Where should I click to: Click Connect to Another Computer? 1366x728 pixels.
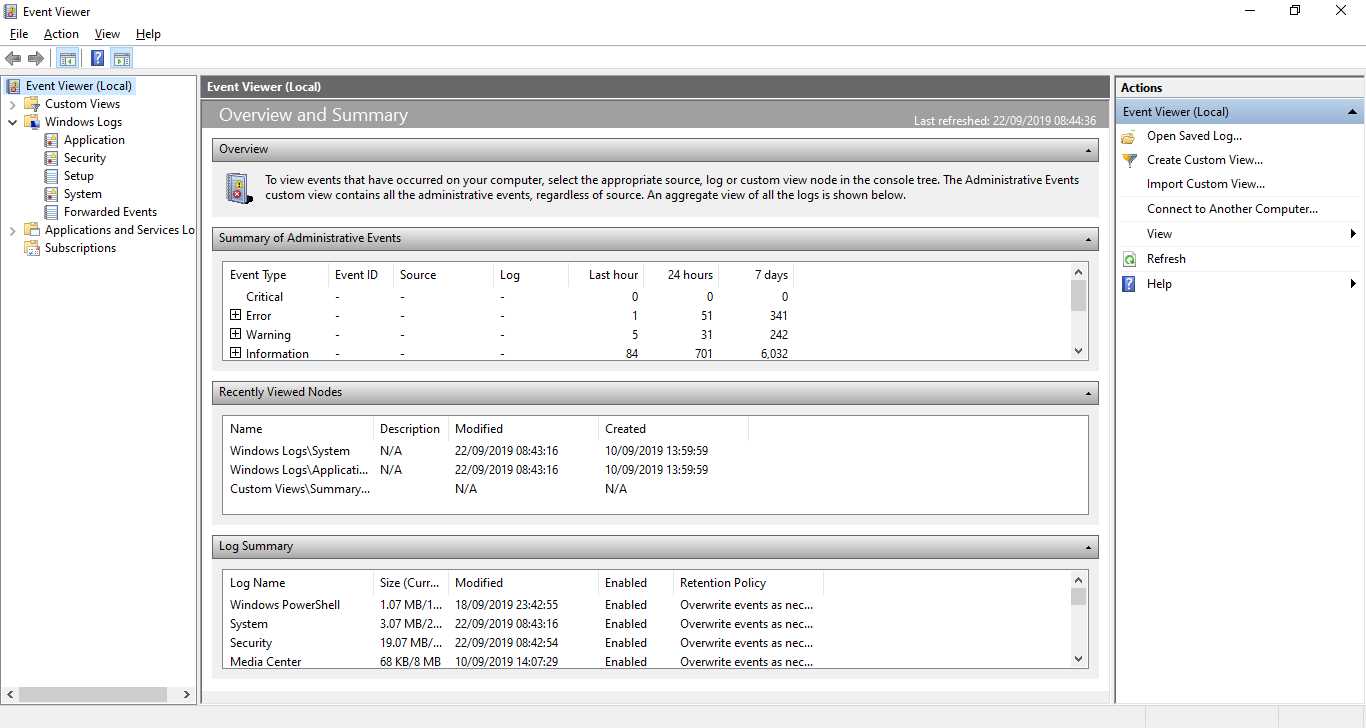[1232, 209]
